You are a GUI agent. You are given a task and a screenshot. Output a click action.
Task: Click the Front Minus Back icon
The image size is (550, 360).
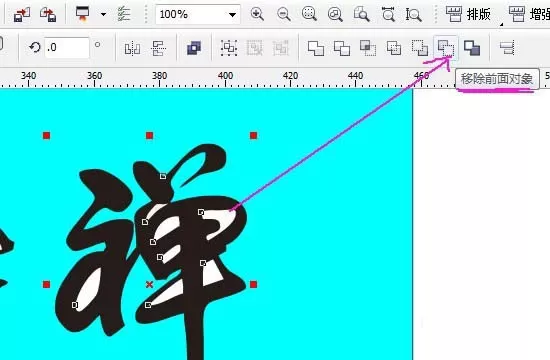(420, 48)
